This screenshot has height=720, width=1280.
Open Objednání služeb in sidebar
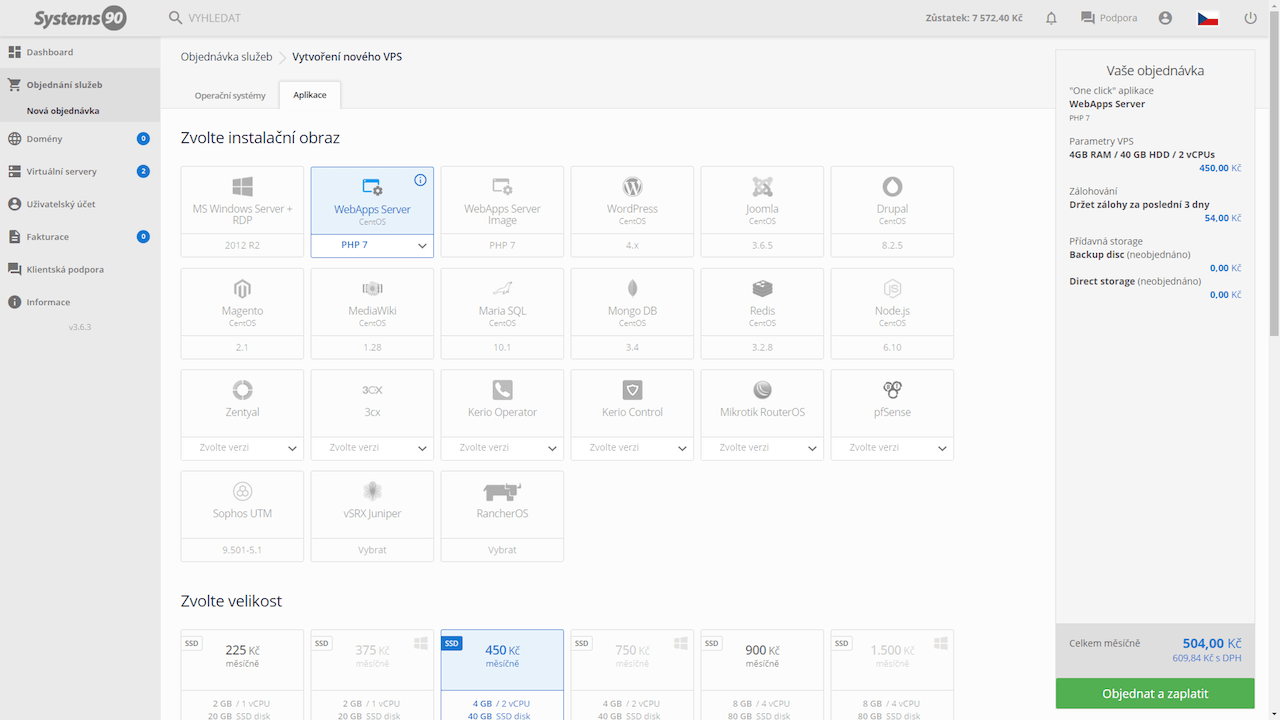(80, 85)
